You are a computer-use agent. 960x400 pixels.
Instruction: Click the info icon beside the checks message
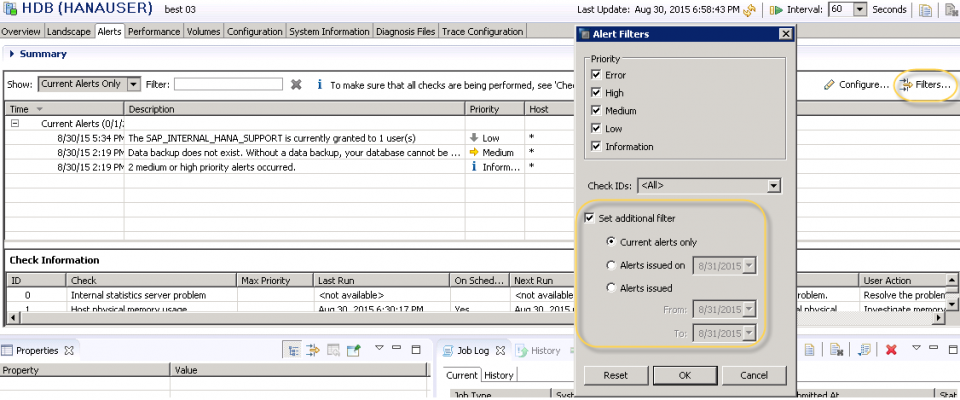point(319,85)
